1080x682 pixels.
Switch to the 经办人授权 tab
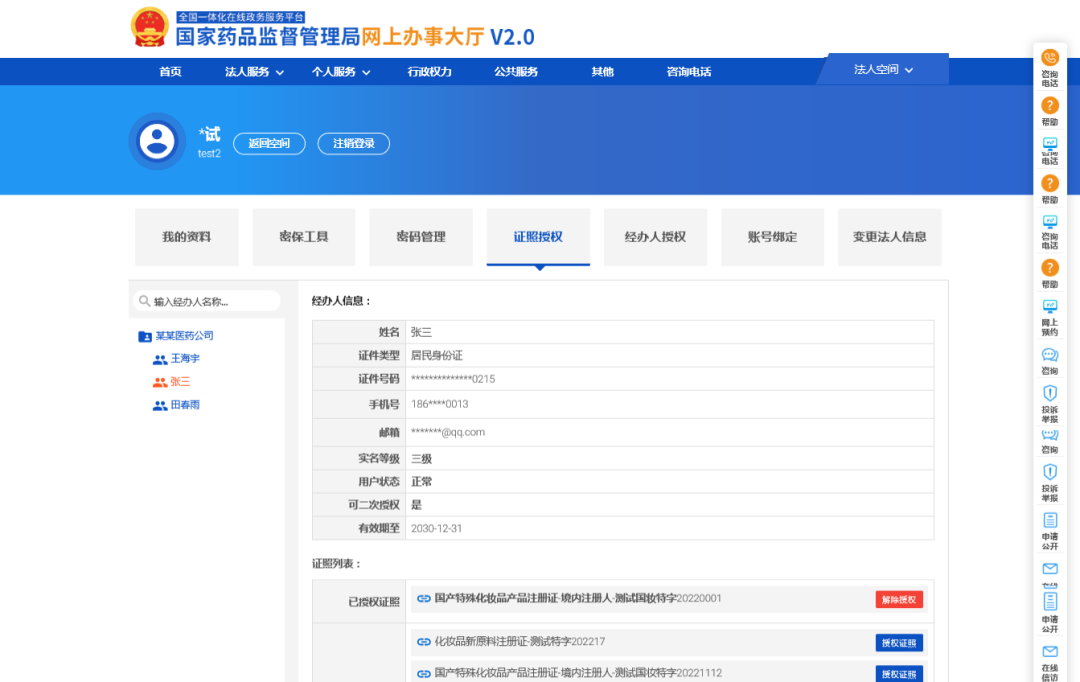pos(655,237)
